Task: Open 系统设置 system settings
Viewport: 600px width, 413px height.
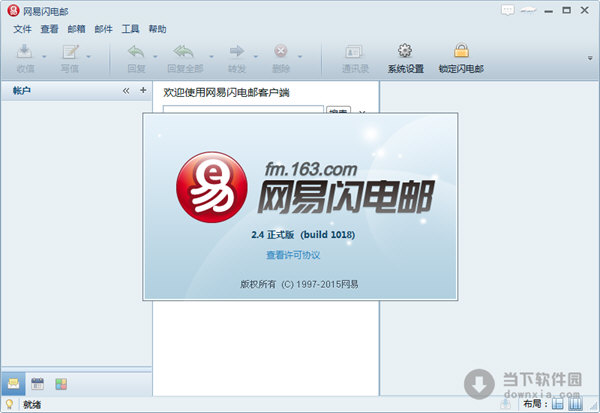Action: pyautogui.click(x=406, y=58)
